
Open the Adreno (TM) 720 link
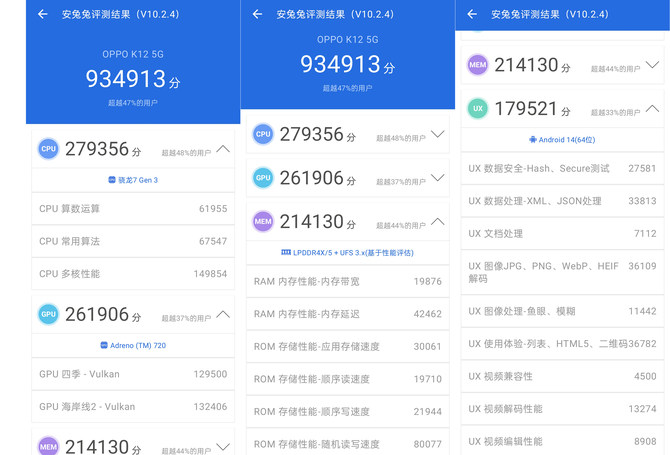(x=133, y=345)
